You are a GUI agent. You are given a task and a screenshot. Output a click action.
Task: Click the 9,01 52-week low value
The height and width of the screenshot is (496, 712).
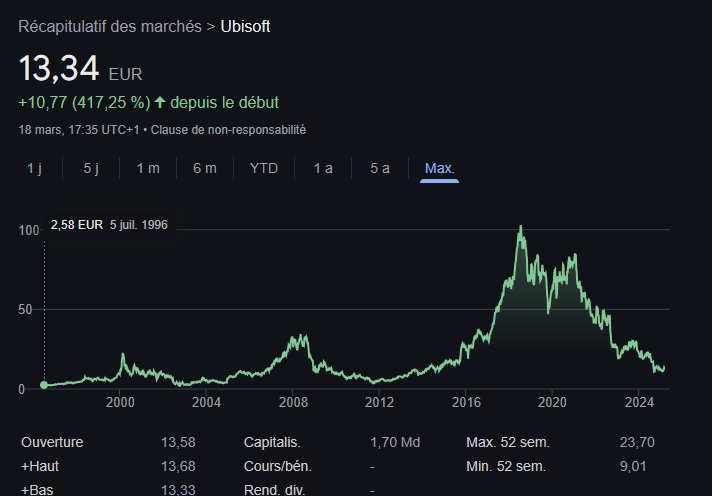(x=633, y=466)
